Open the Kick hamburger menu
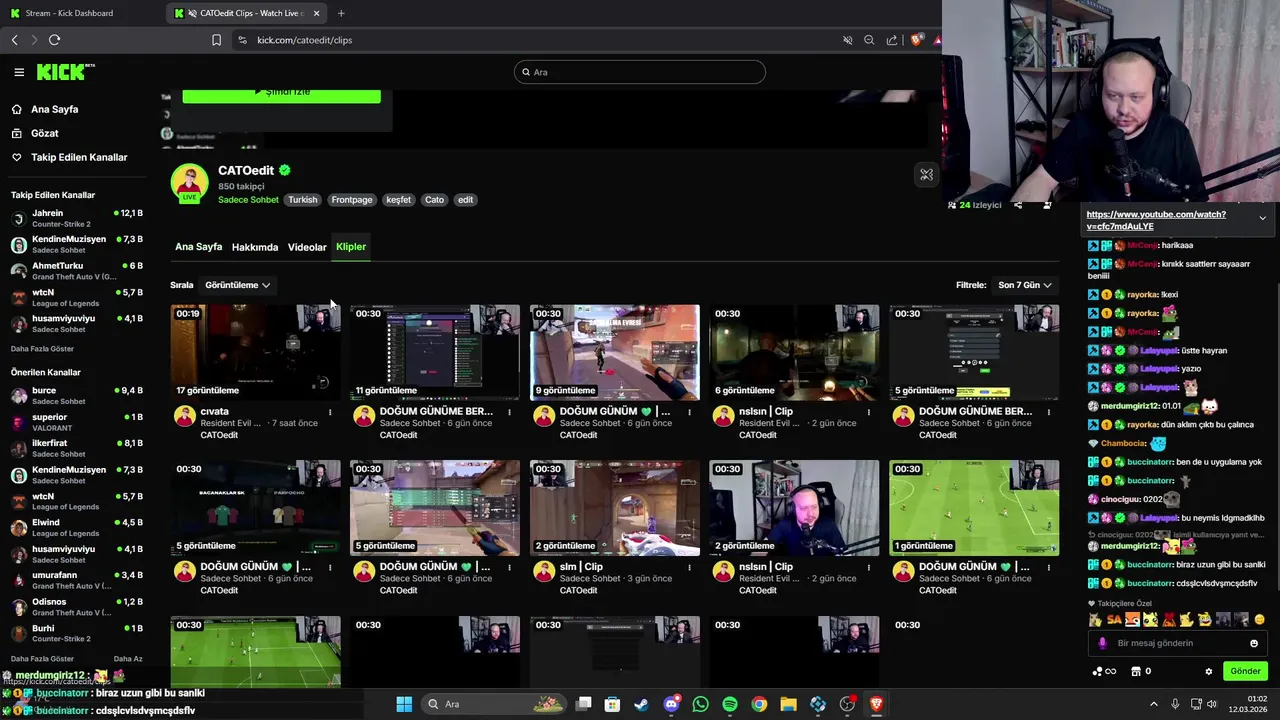1280x720 pixels. tap(19, 72)
